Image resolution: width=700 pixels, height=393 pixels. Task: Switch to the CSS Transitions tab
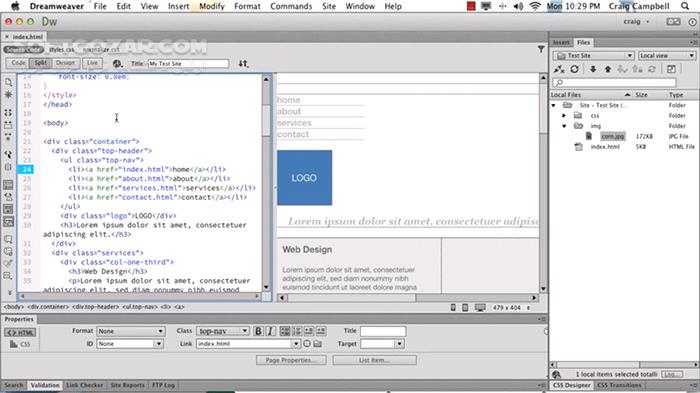[619, 385]
